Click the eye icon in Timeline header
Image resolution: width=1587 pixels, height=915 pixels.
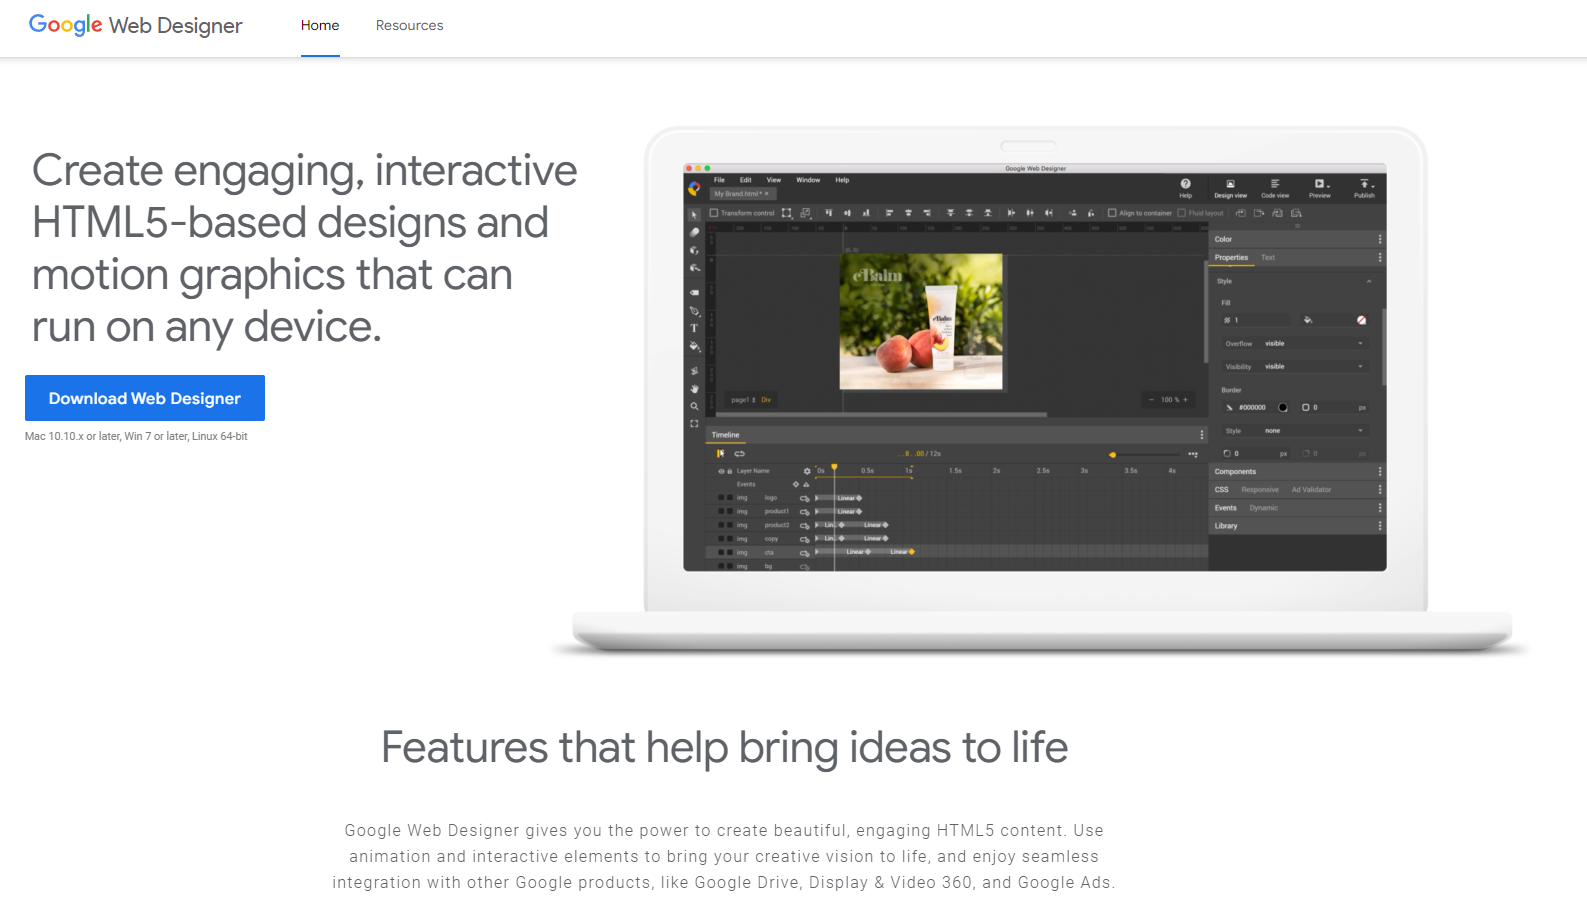tap(721, 471)
